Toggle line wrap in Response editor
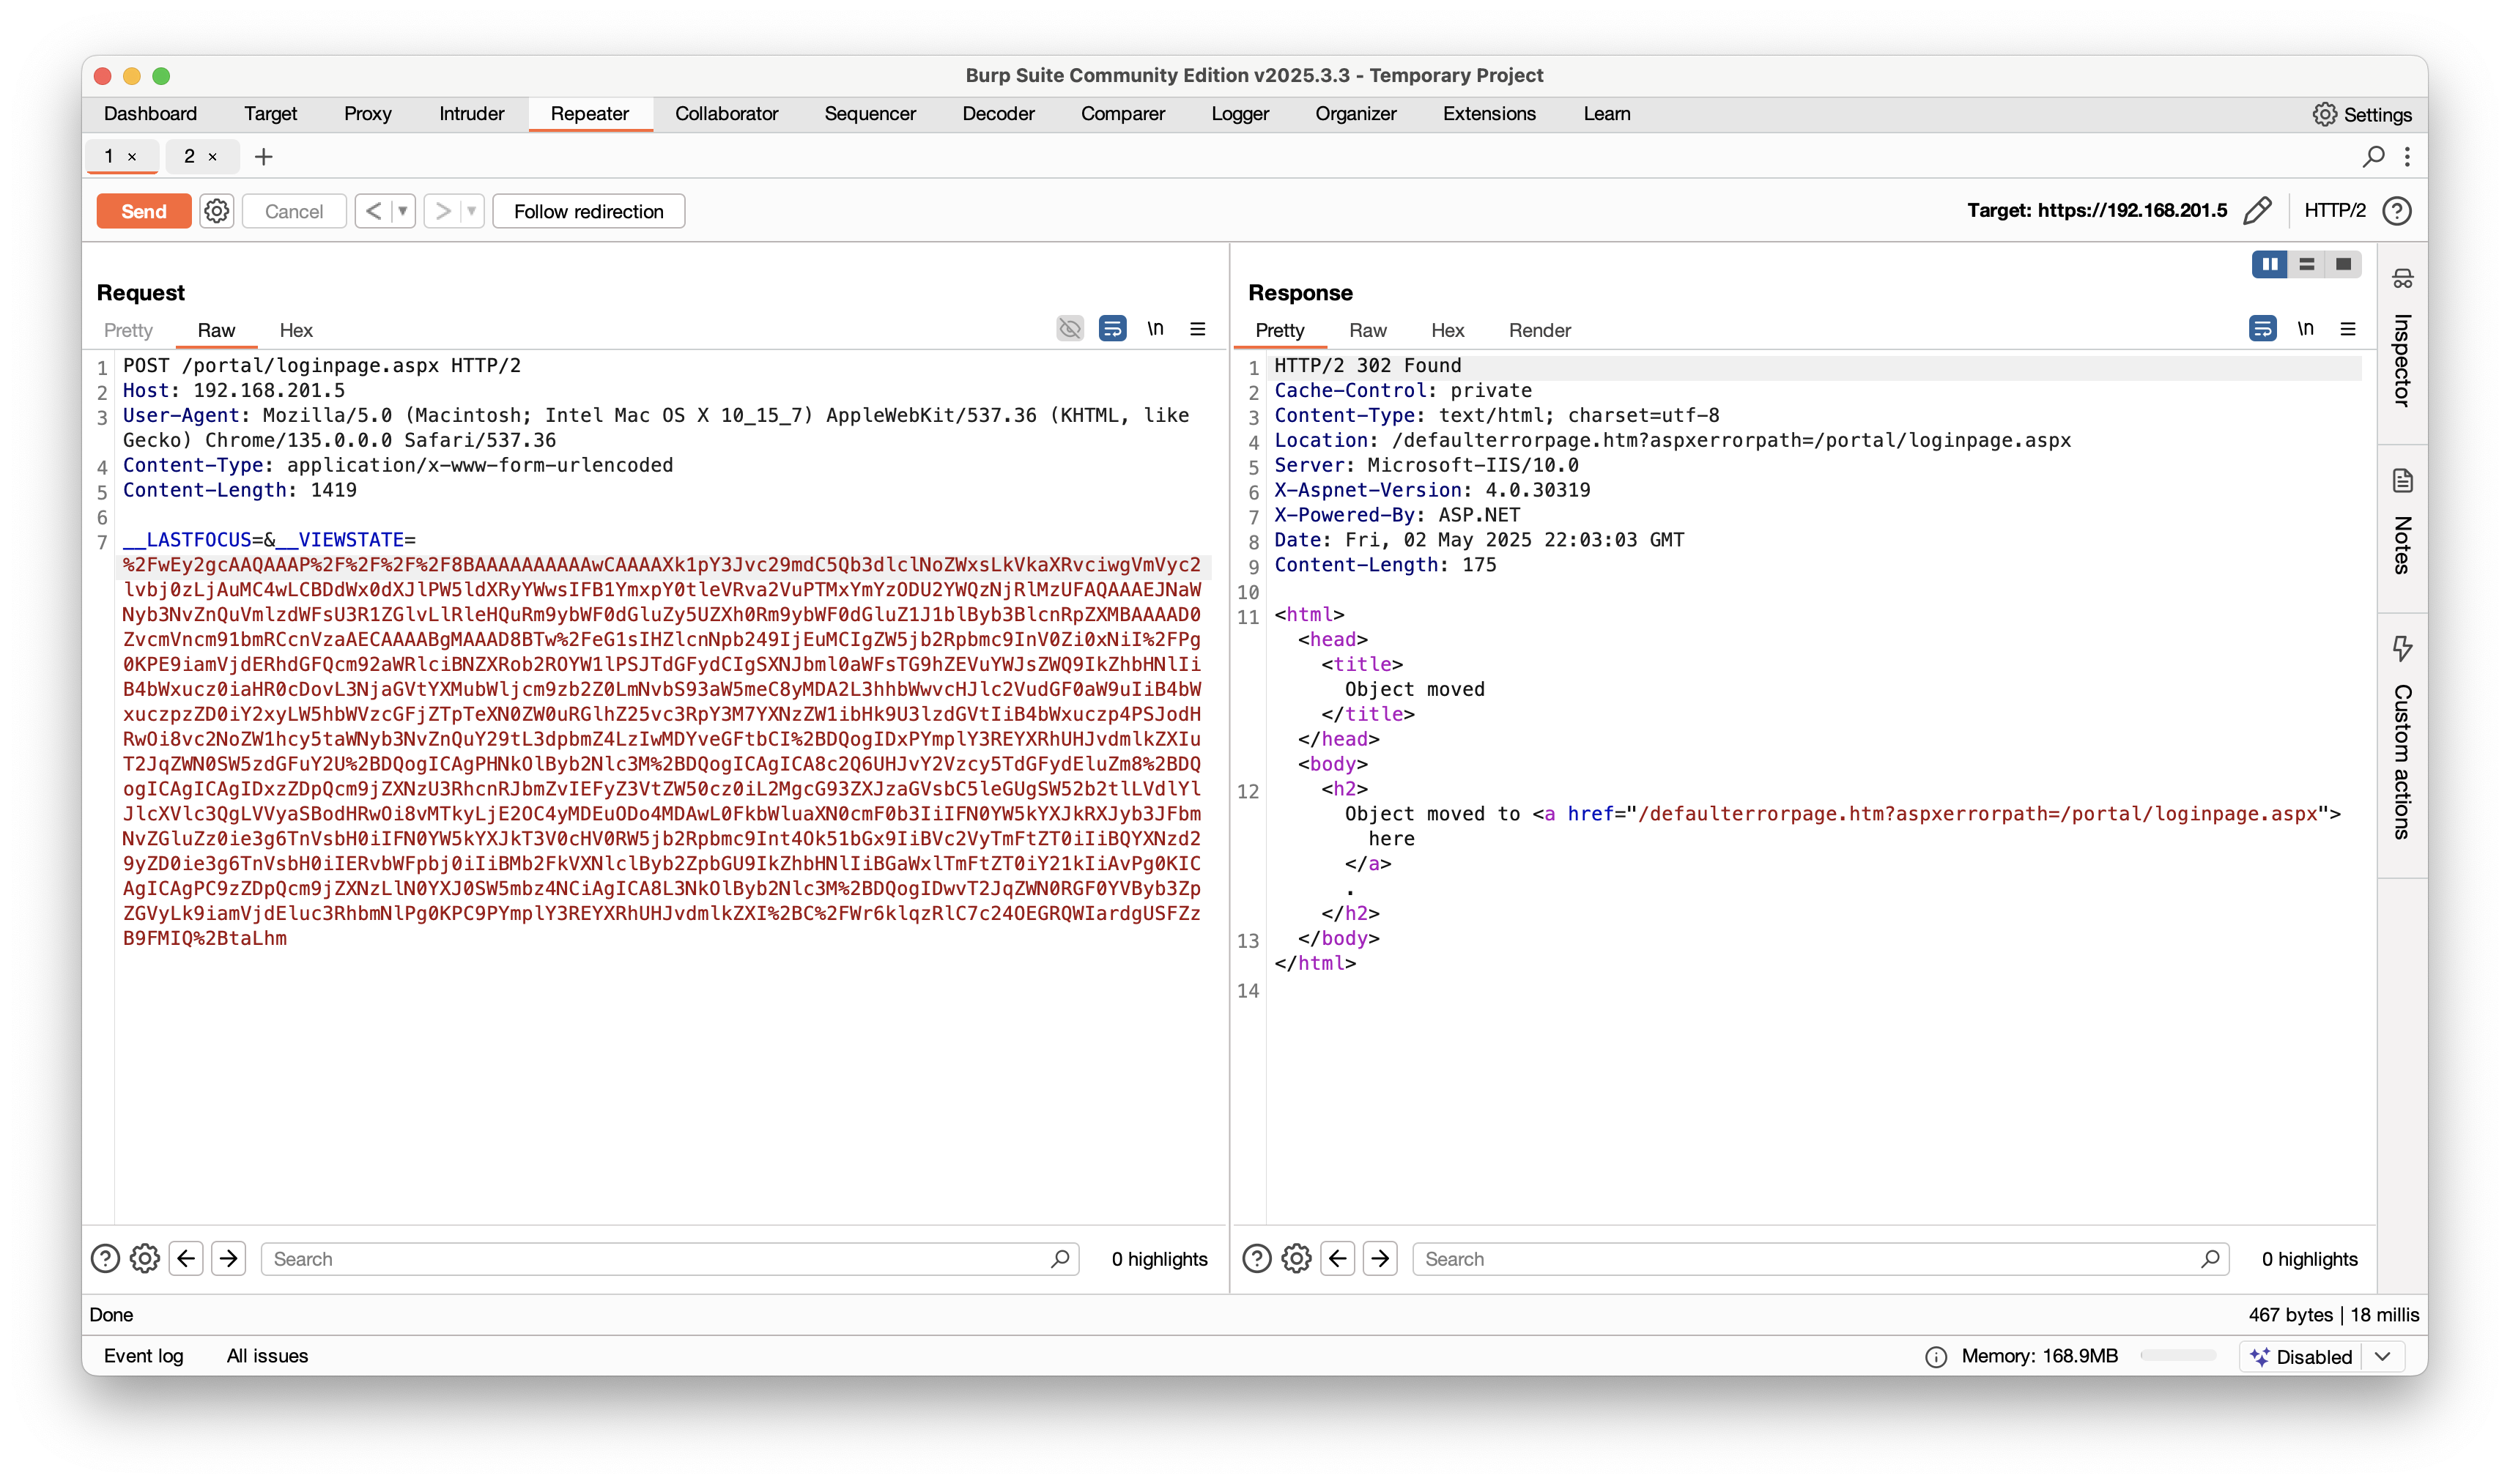This screenshot has width=2510, height=1484. click(2262, 328)
